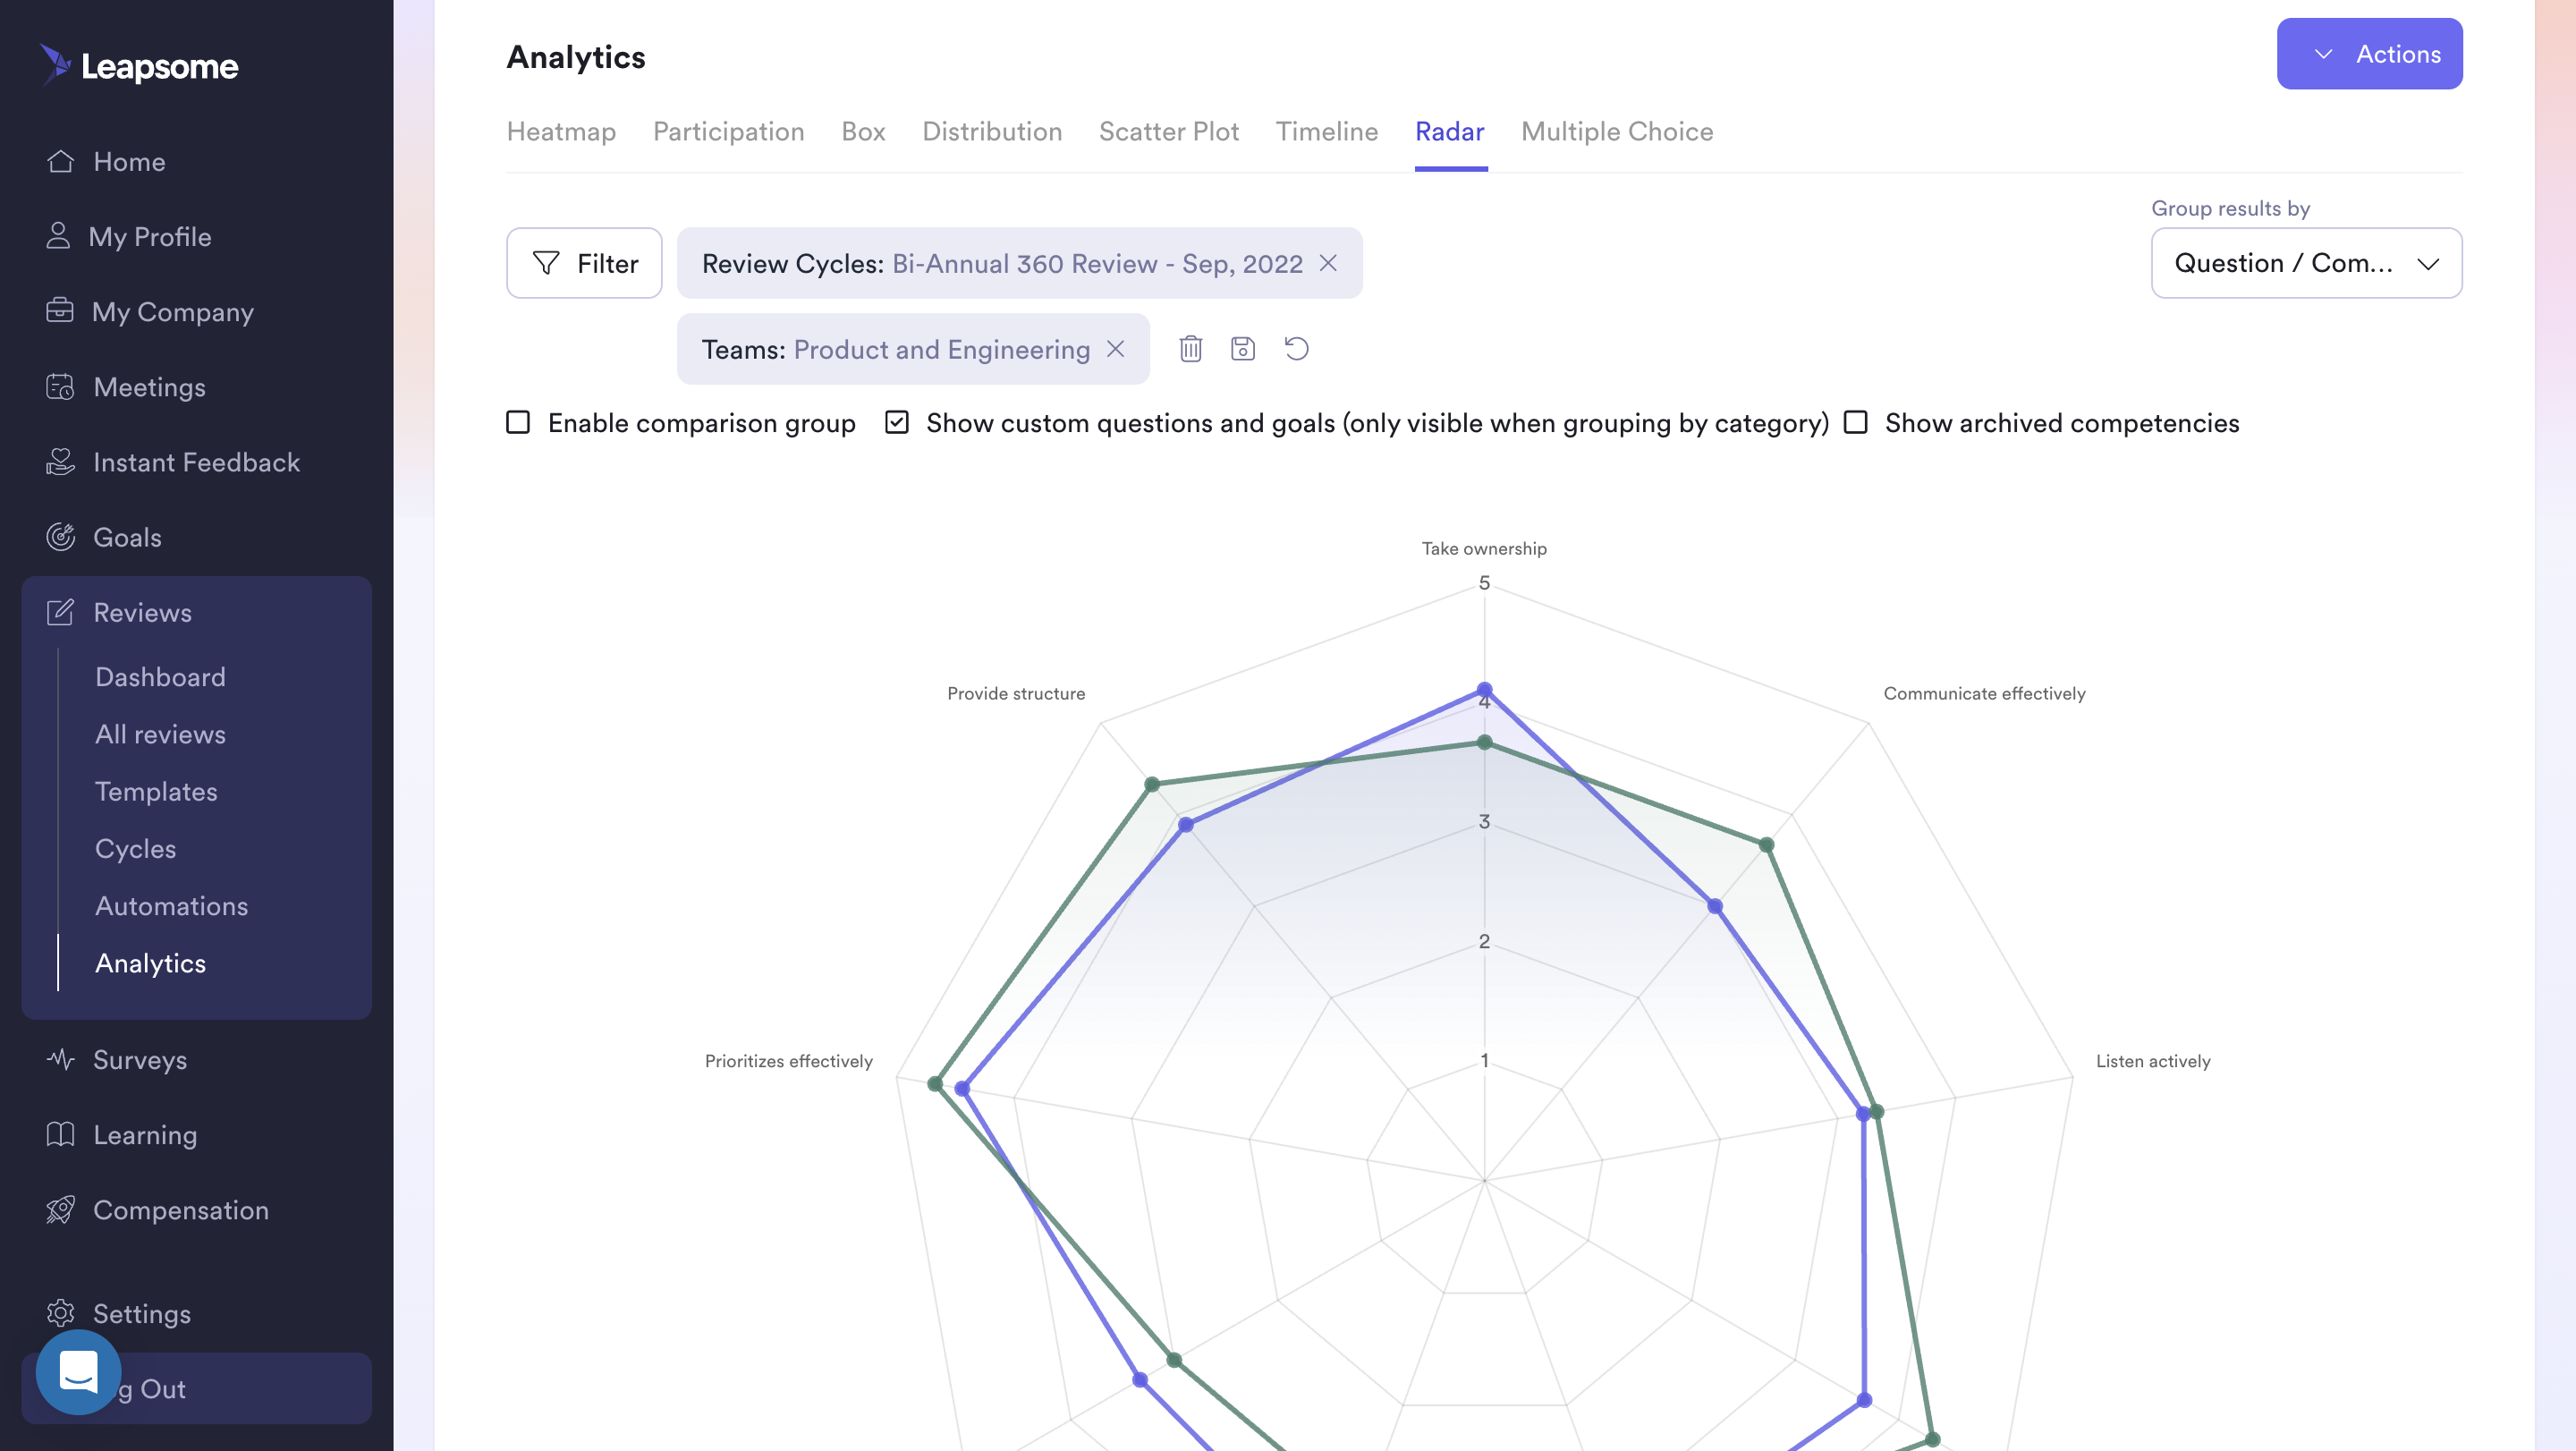2576x1451 pixels.
Task: Click the Provide structure axis label
Action: 1016,693
